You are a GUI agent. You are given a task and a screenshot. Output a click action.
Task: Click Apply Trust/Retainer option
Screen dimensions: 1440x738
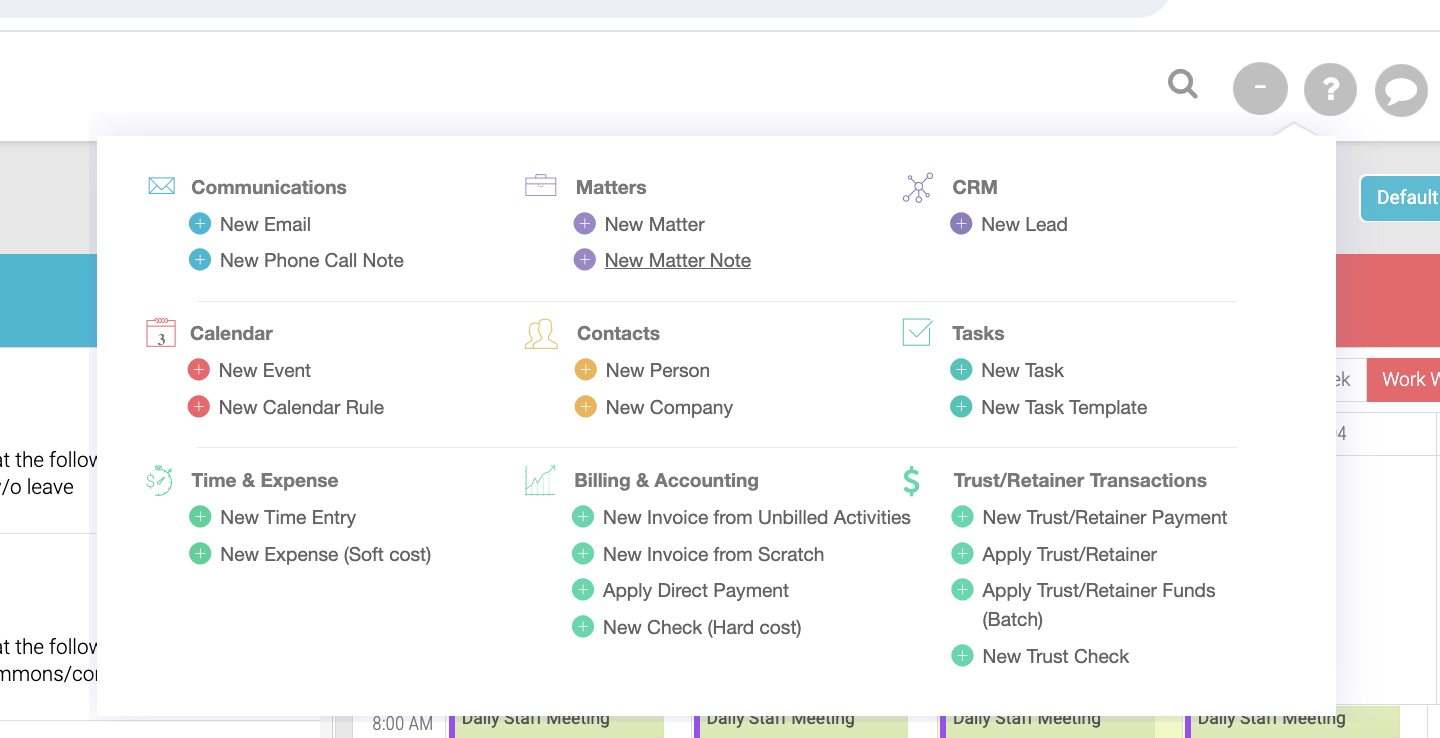(x=1070, y=554)
